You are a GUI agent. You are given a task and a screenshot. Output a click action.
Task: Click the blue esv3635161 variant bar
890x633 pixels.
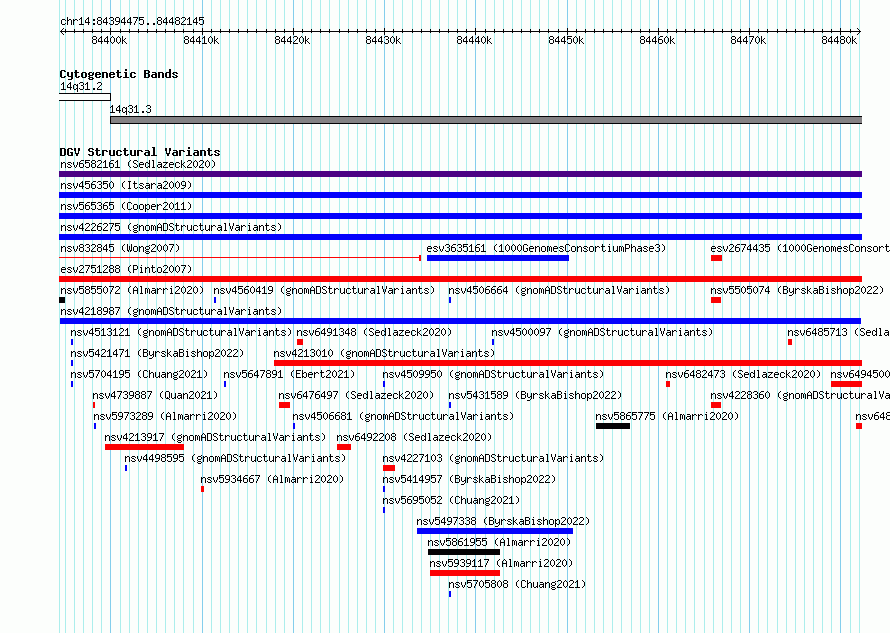498,258
